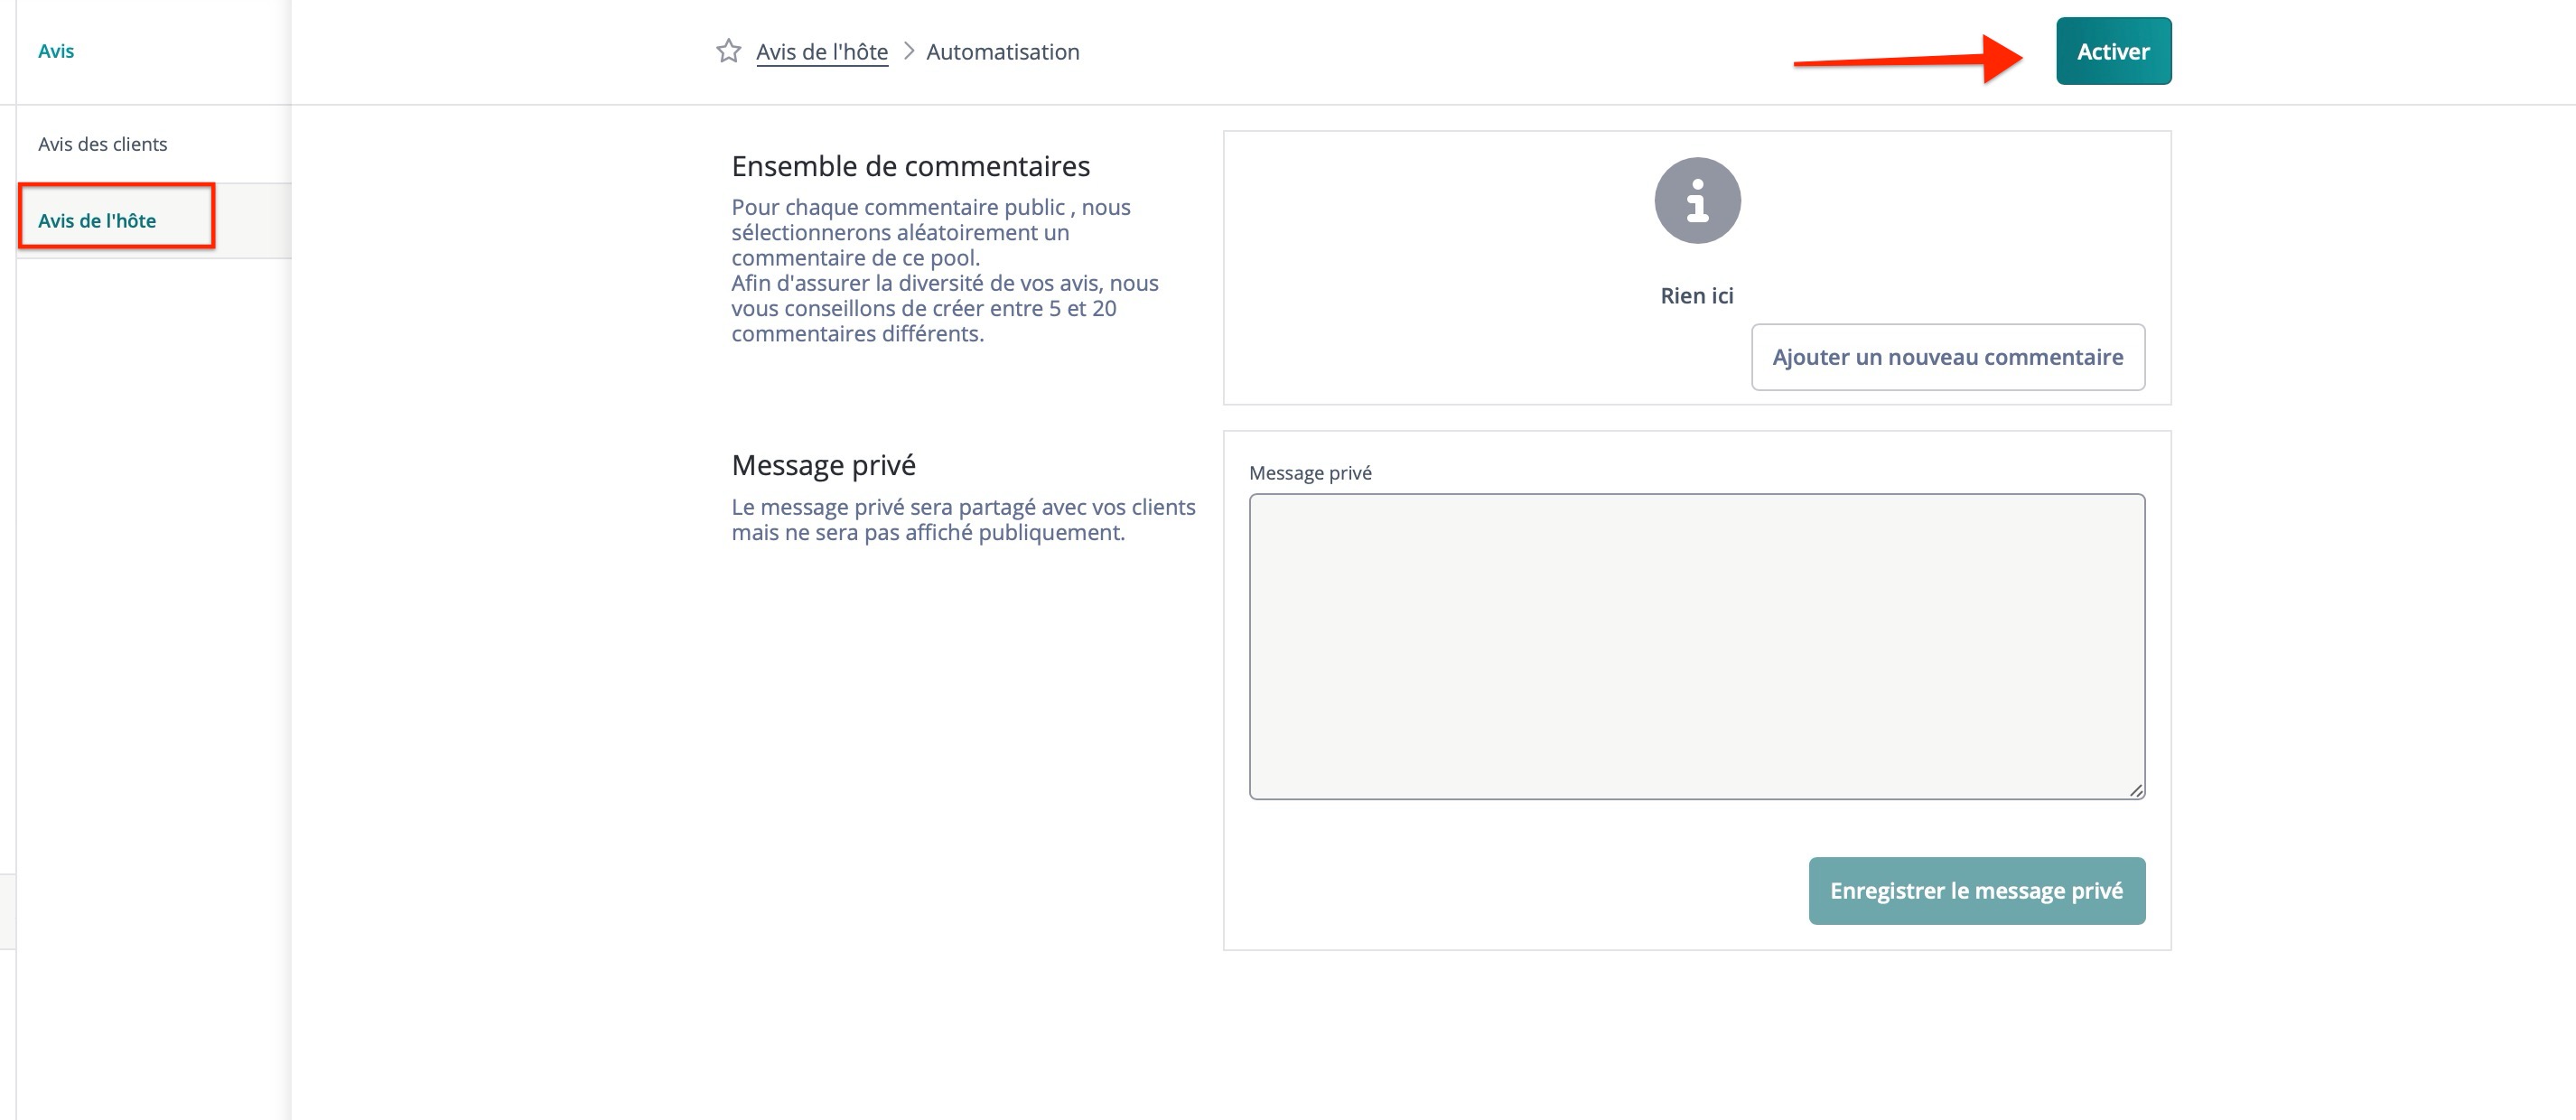Select Automatisation in the breadcrumb
Viewport: 2576px width, 1120px height.
pyautogui.click(x=1002, y=52)
